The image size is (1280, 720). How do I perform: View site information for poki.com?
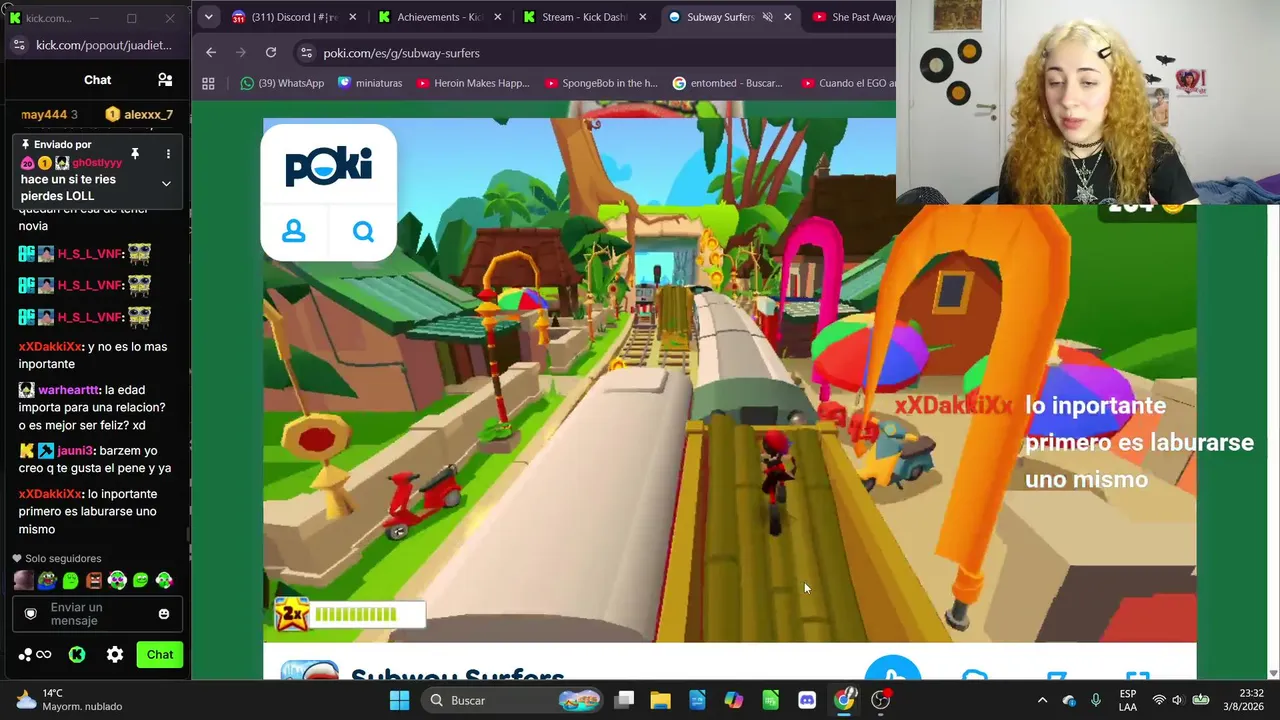coord(307,53)
